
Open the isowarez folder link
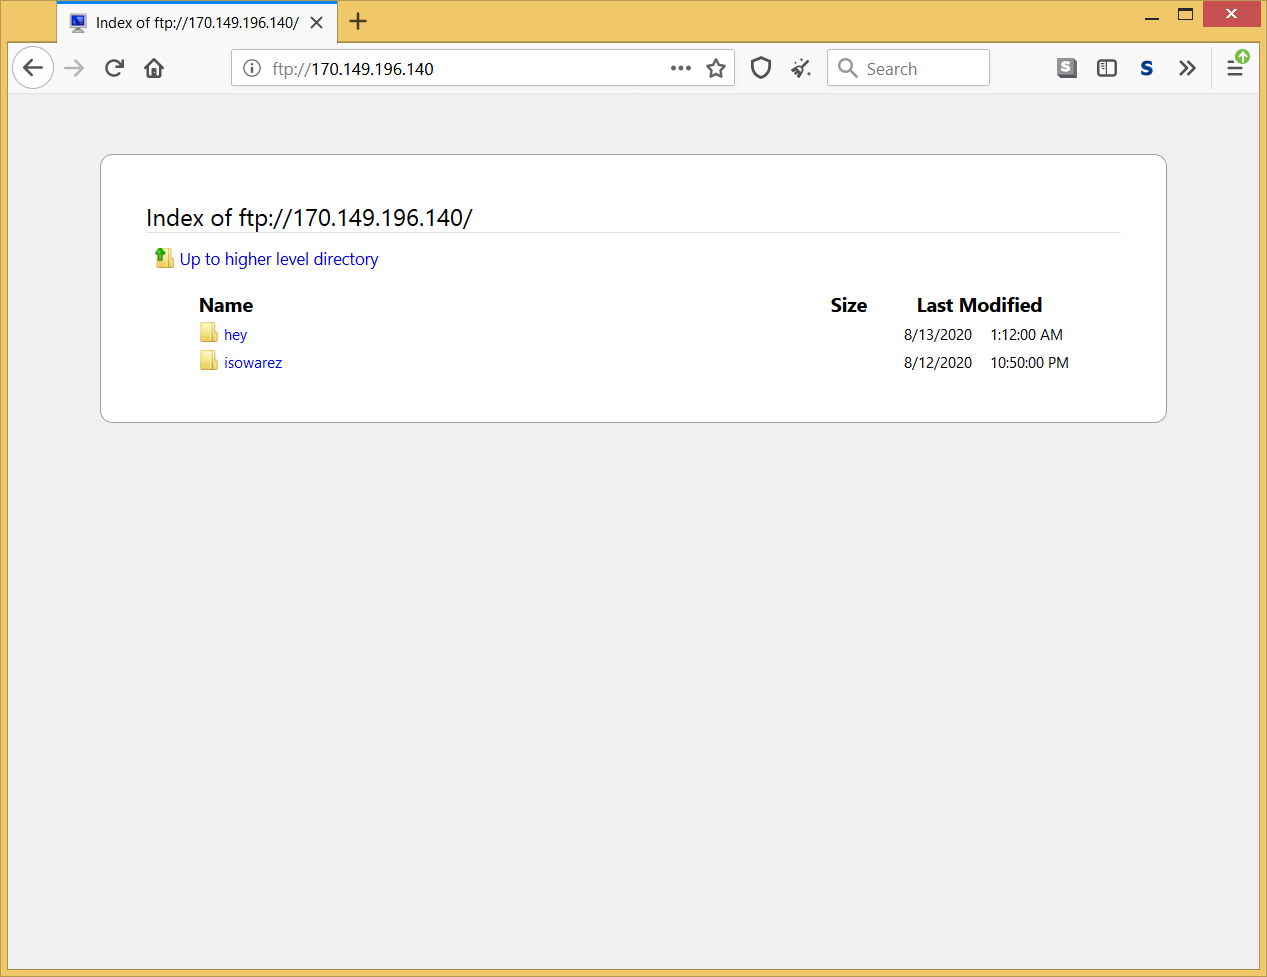click(x=253, y=363)
